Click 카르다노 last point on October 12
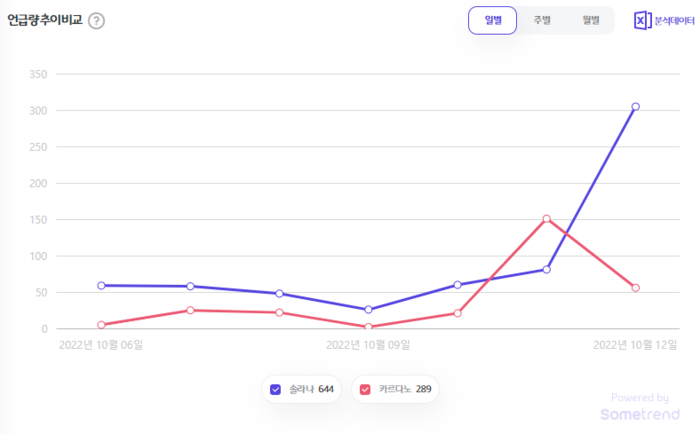This screenshot has width=700, height=434. (x=635, y=288)
